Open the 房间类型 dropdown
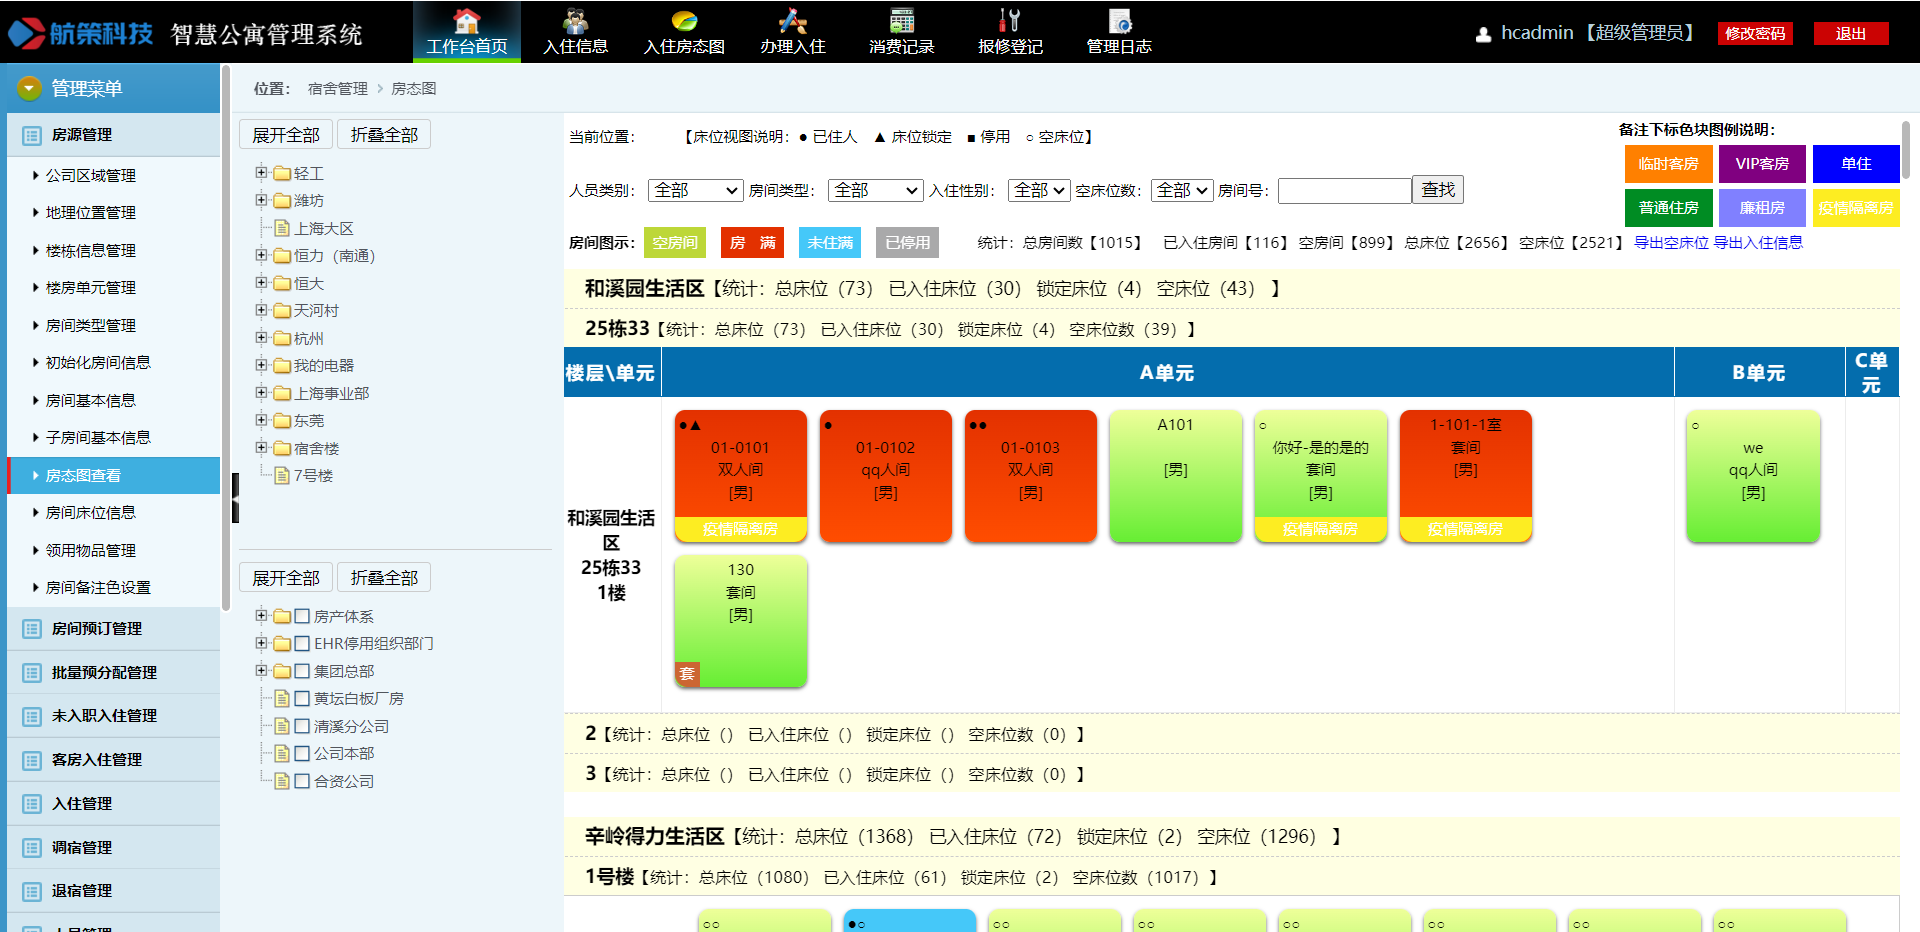The height and width of the screenshot is (932, 1920). click(875, 190)
